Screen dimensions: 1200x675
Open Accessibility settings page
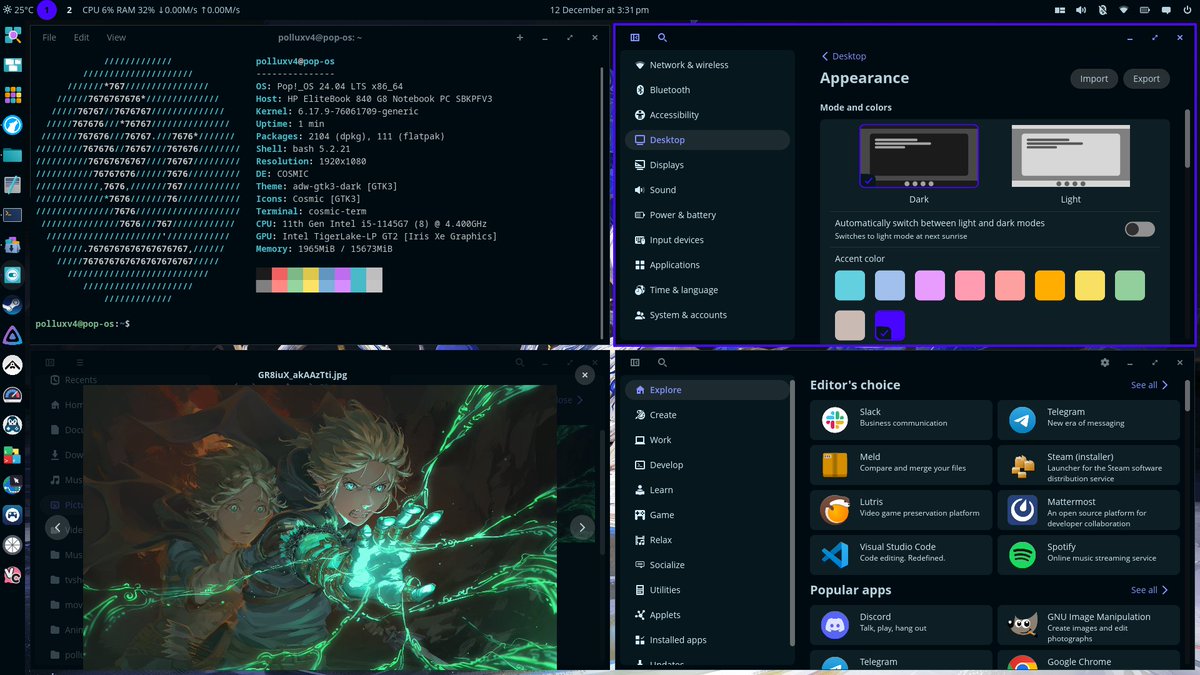tap(708, 115)
